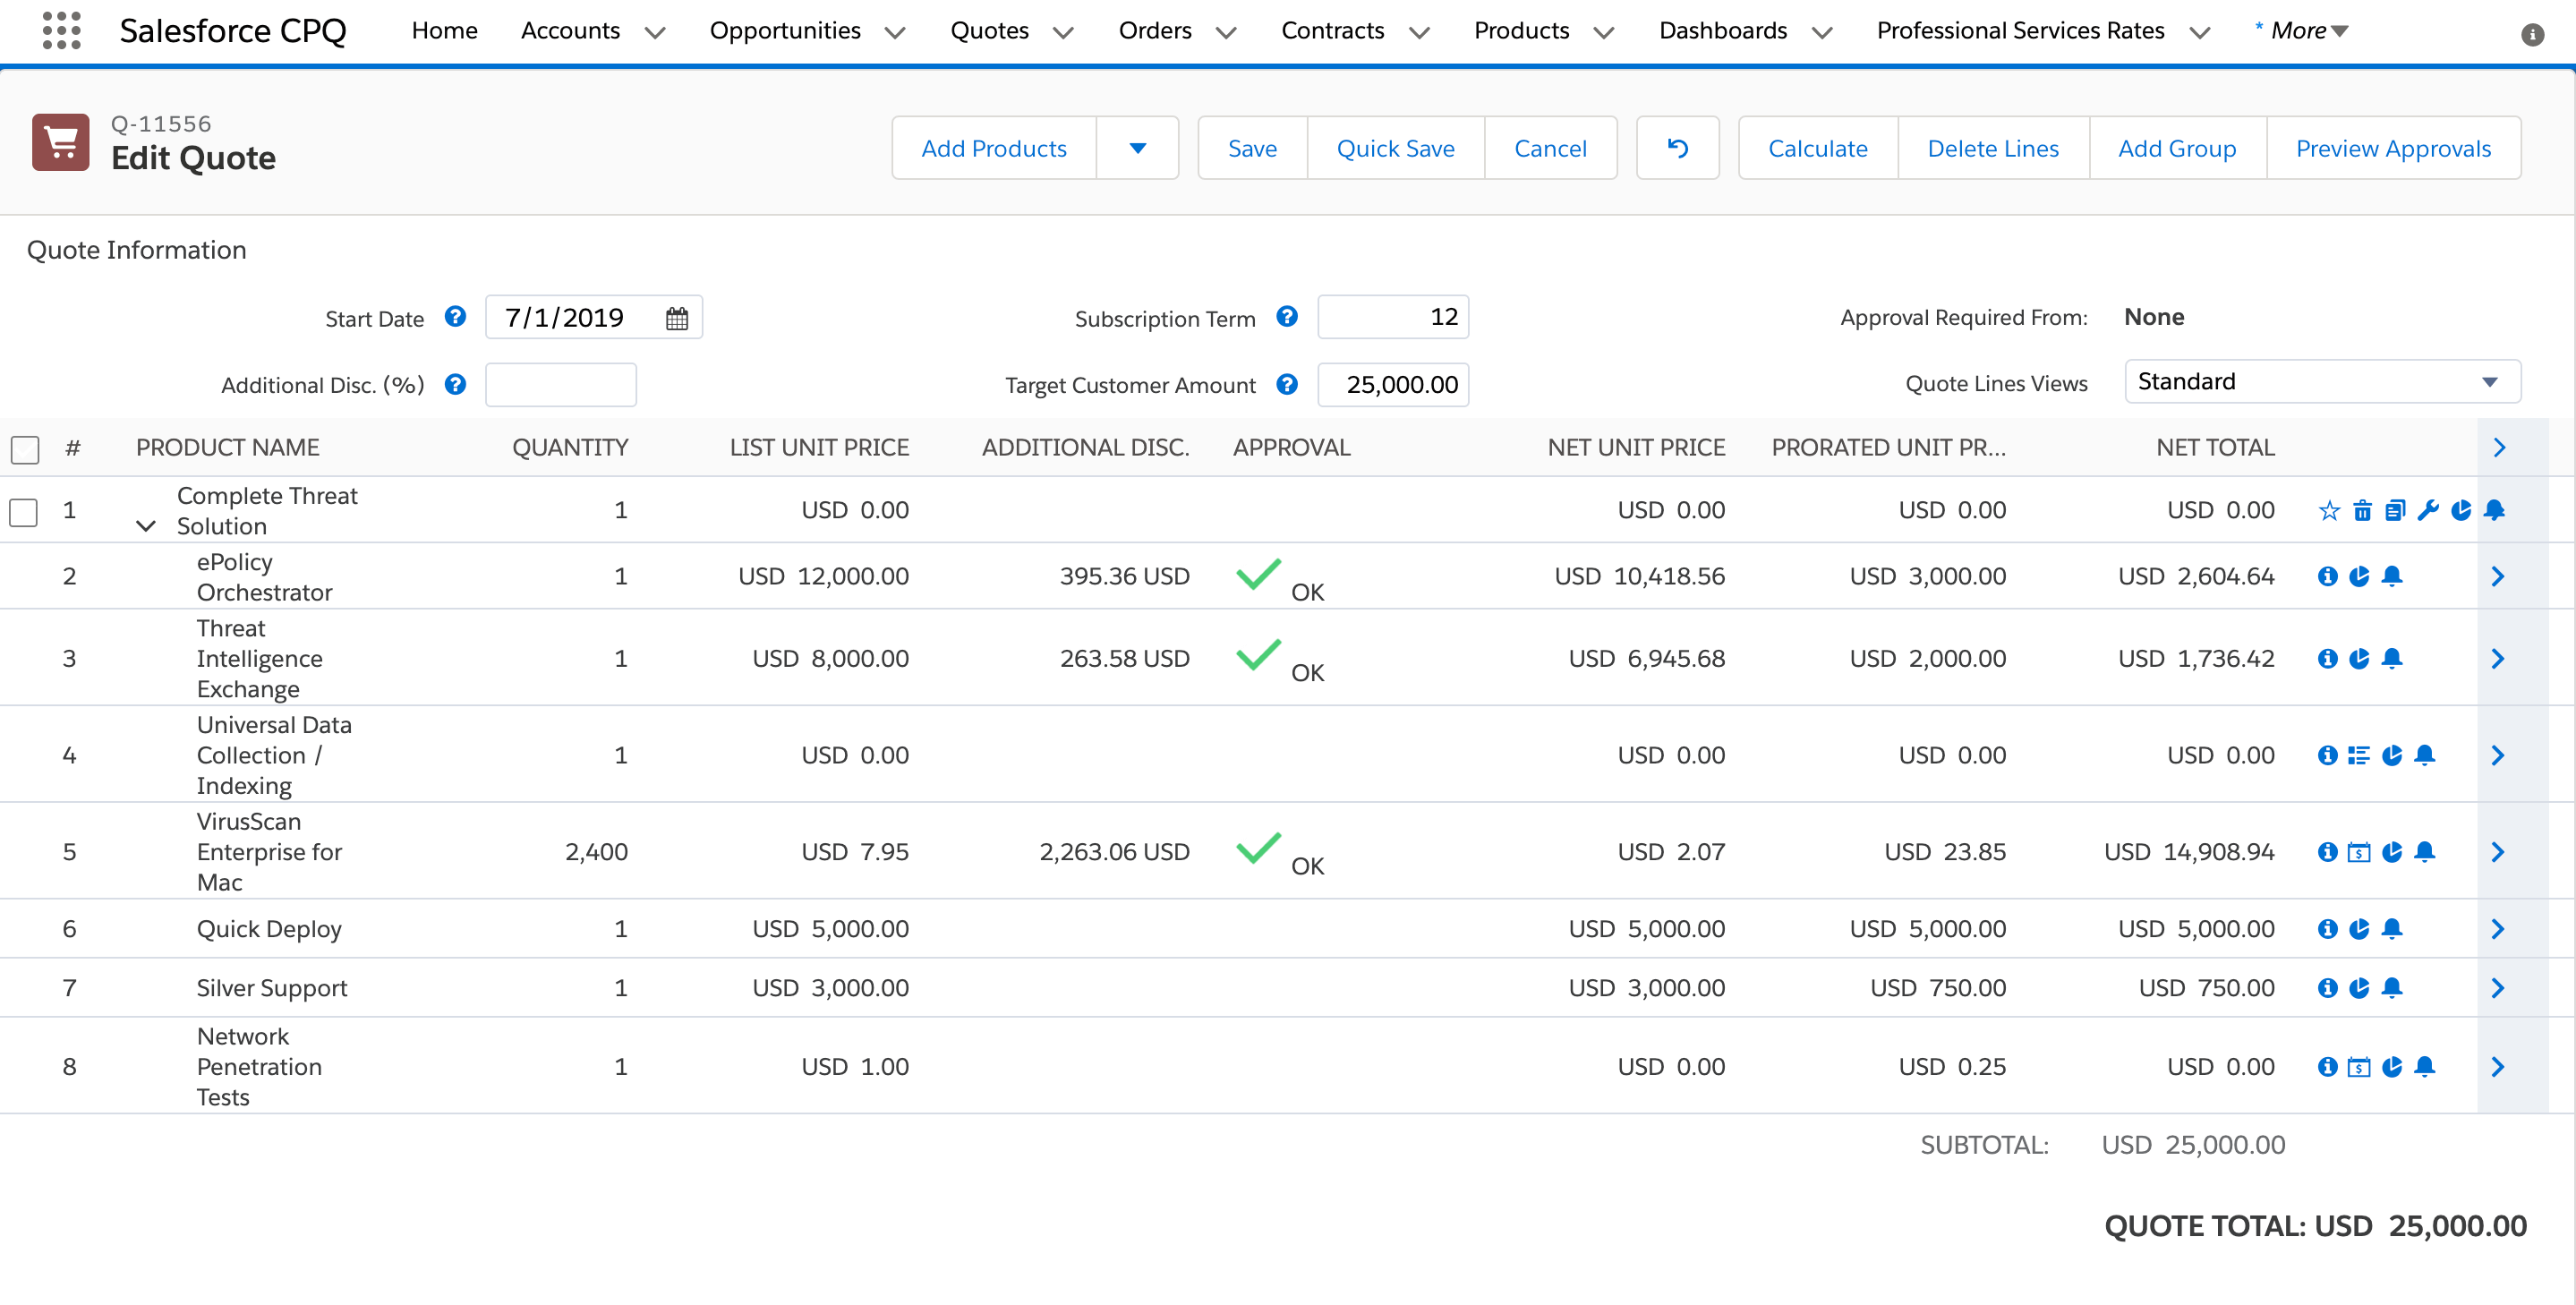Screen dimensions: 2576x1305
Task: Open the wrench reconfigure icon for Complete Threat Solution
Action: [x=2429, y=510]
